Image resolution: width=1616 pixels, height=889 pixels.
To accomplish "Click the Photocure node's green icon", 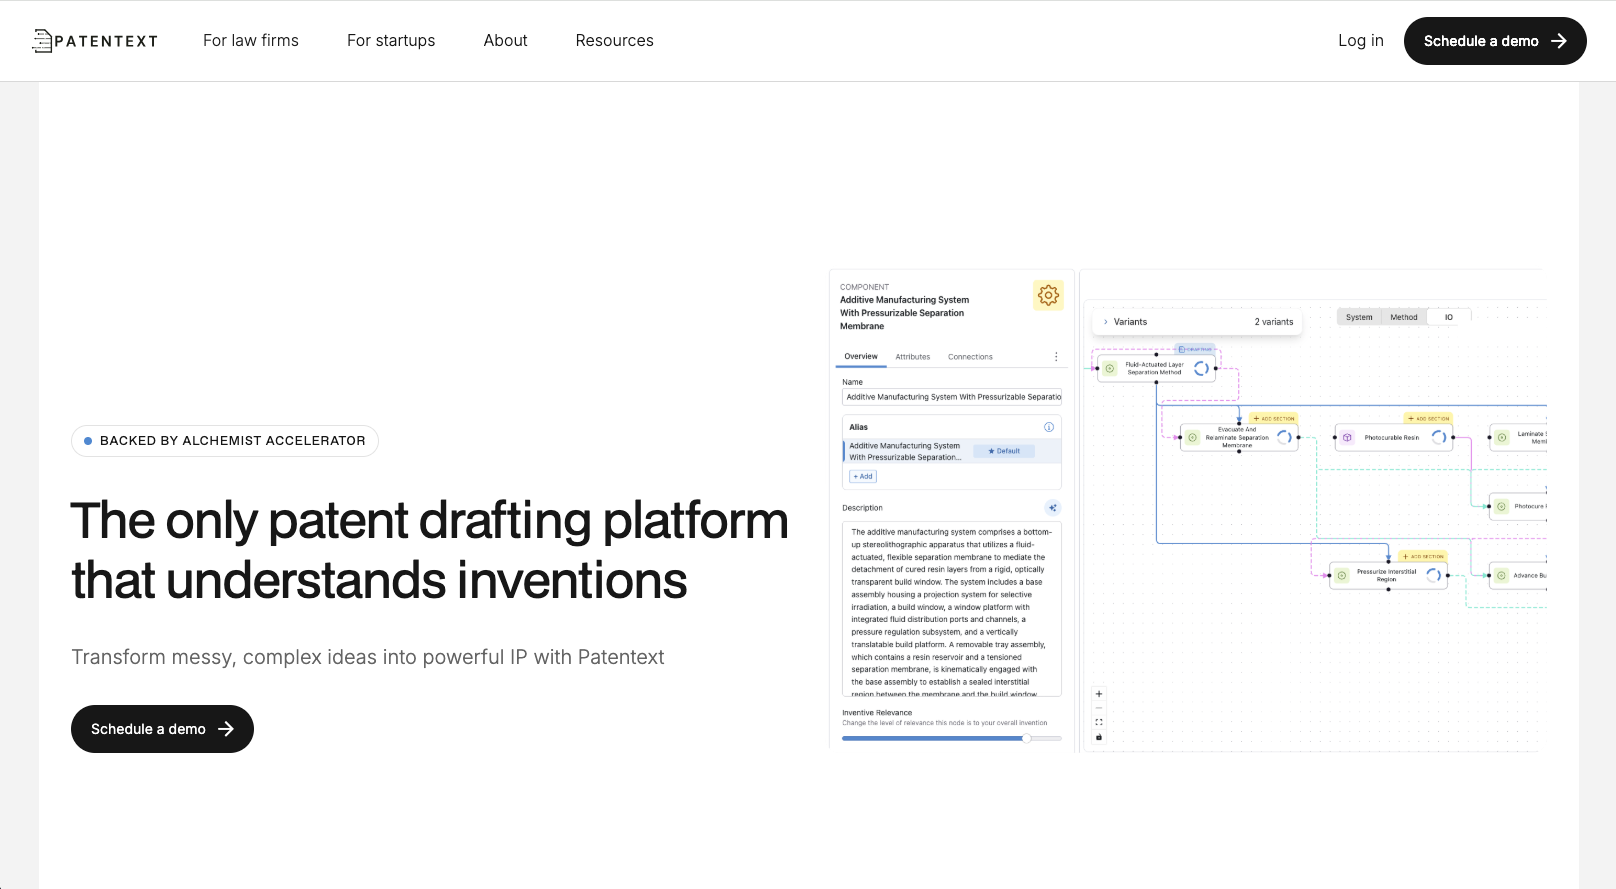I will (x=1502, y=506).
